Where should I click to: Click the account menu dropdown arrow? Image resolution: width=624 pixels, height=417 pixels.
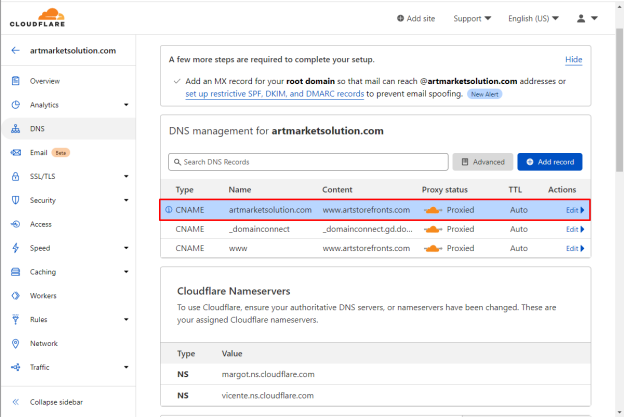594,18
